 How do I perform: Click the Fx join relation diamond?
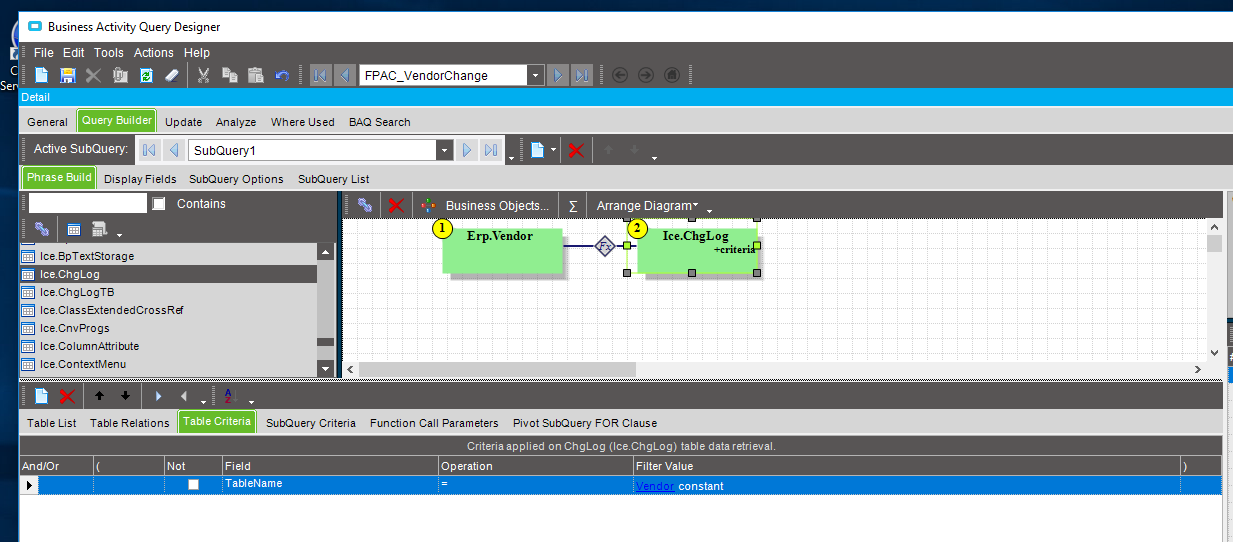604,245
